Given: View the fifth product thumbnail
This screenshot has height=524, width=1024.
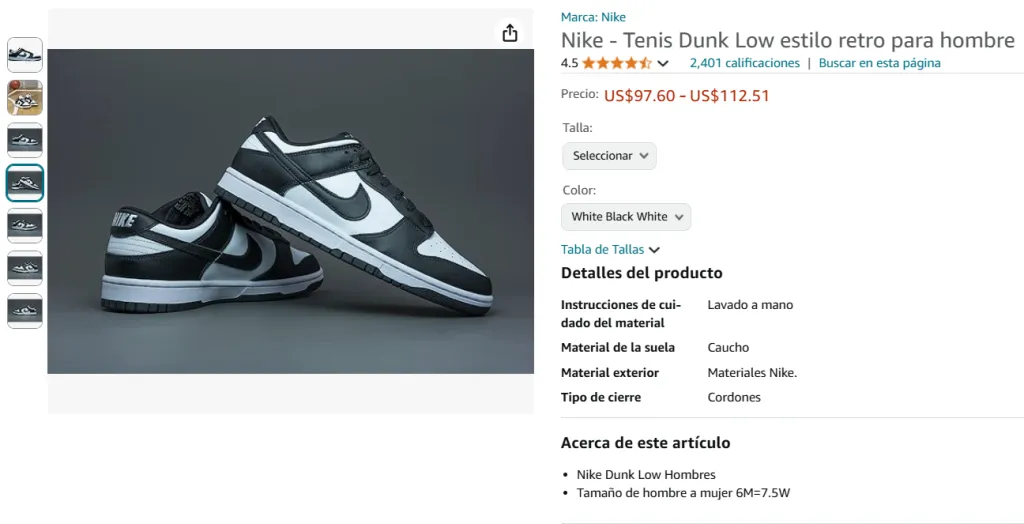Looking at the screenshot, I should [25, 225].
